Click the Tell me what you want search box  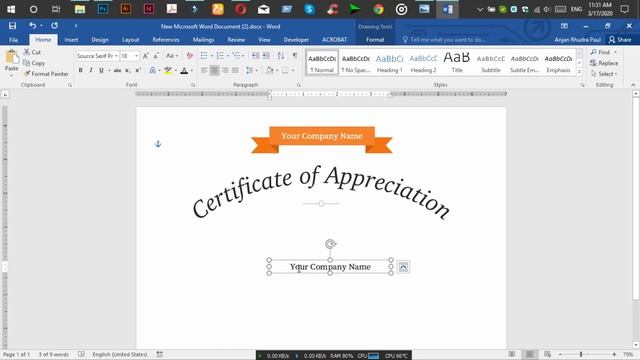click(448, 40)
